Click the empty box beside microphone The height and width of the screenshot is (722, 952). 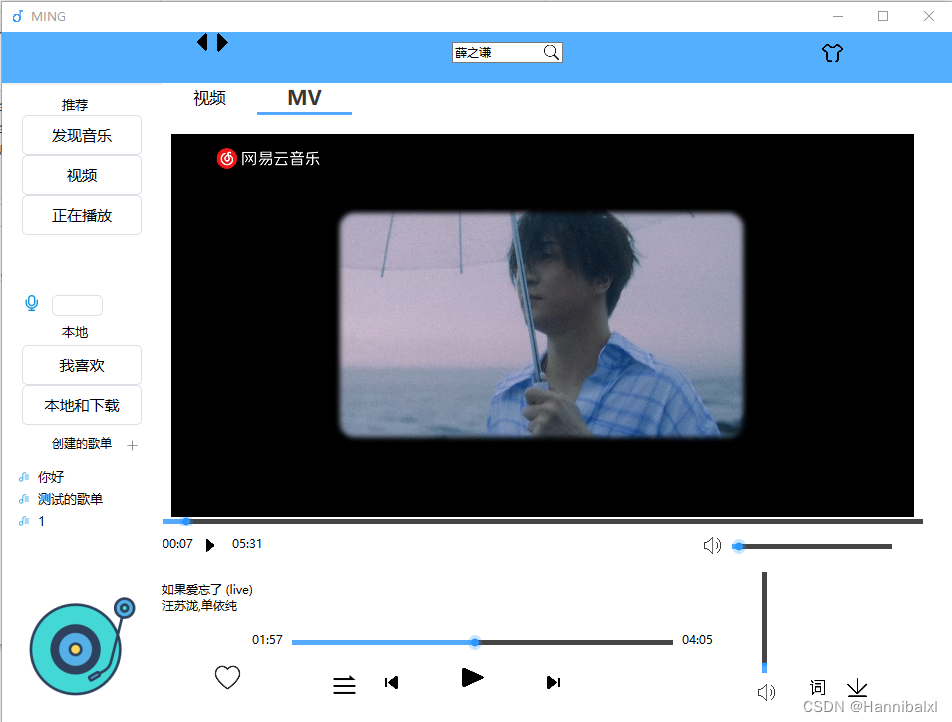tap(78, 305)
